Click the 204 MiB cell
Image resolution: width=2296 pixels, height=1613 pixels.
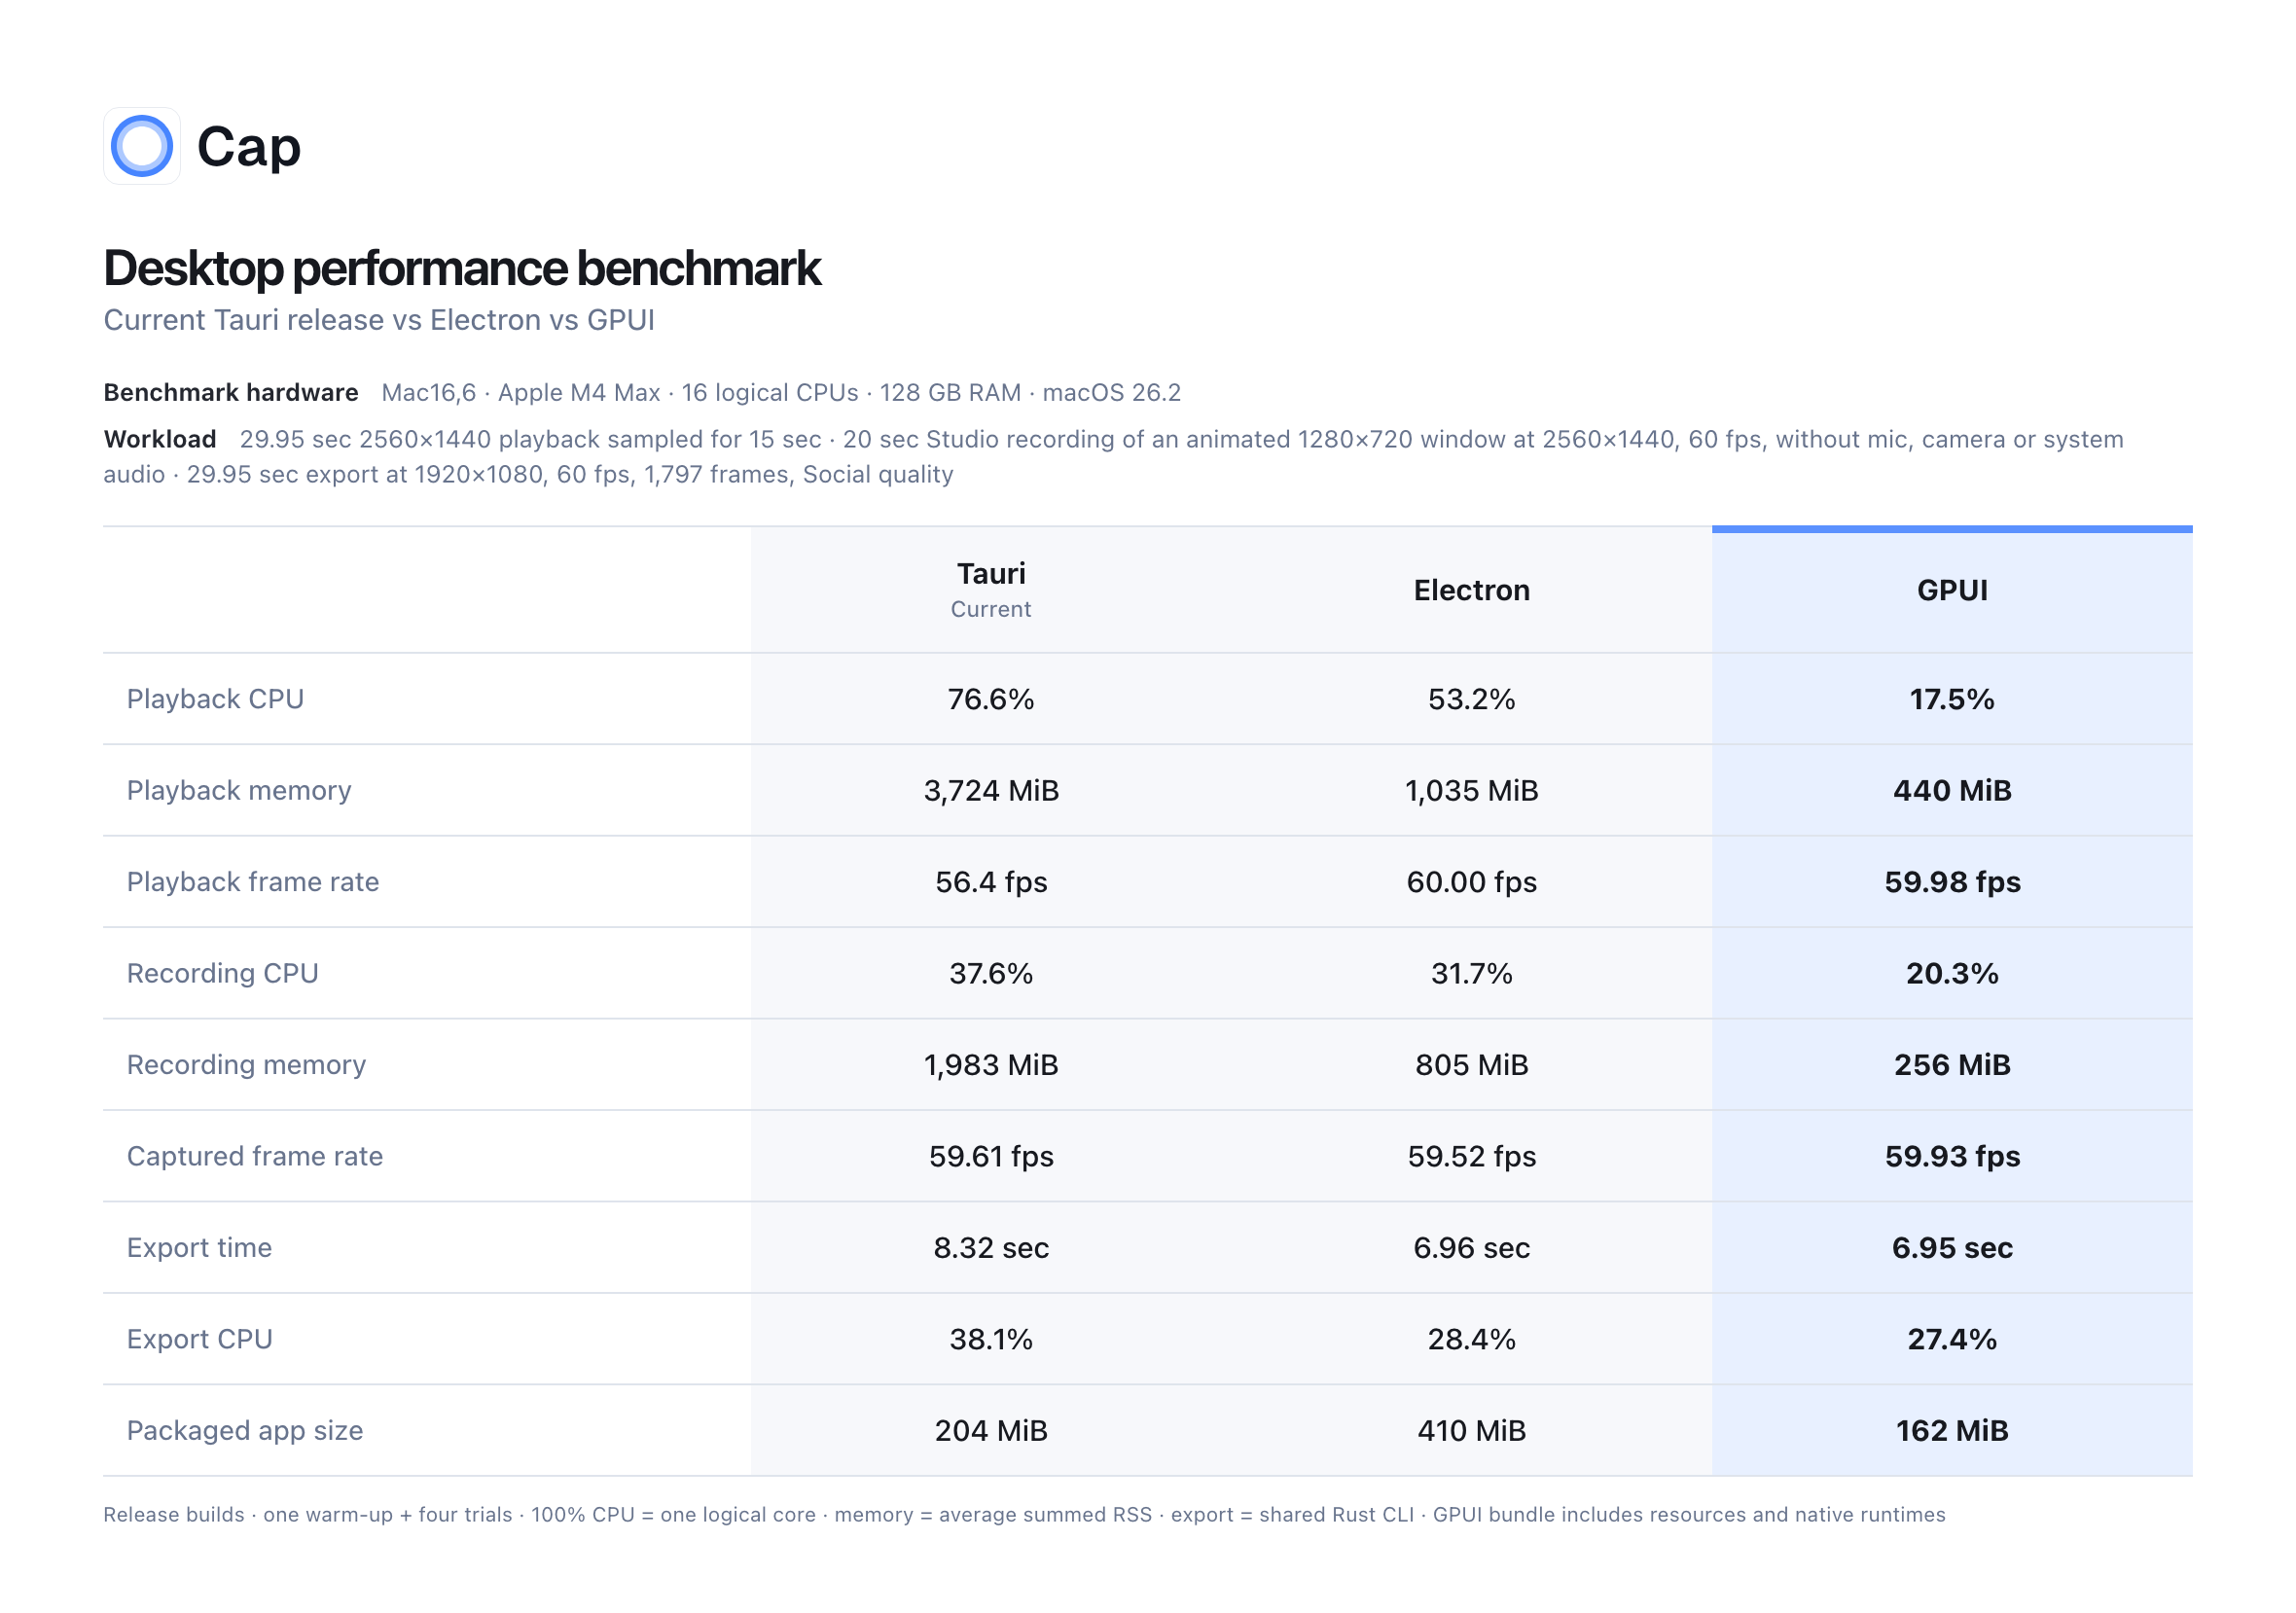tap(991, 1431)
